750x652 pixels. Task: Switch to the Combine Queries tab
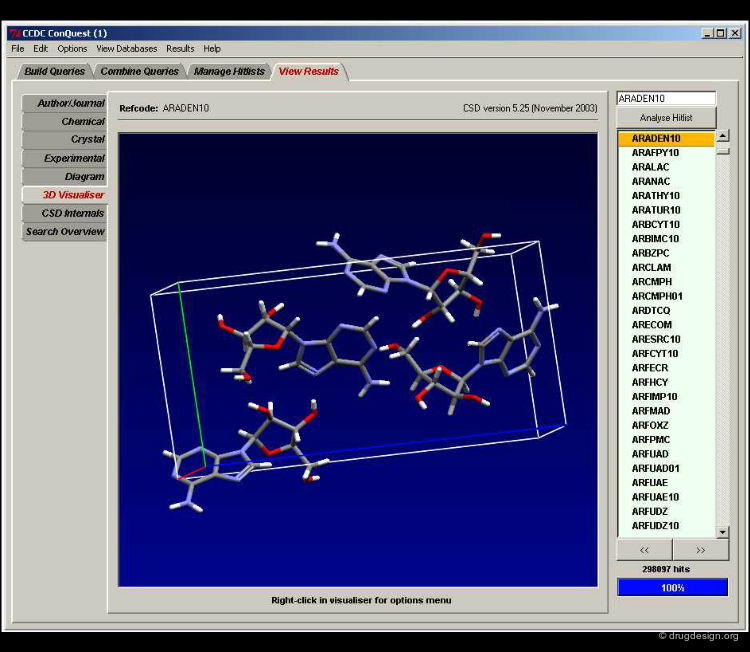tap(139, 71)
